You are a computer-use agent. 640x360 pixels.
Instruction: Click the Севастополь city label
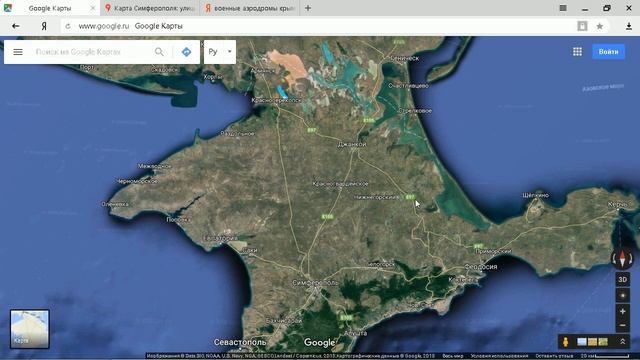tap(240, 342)
